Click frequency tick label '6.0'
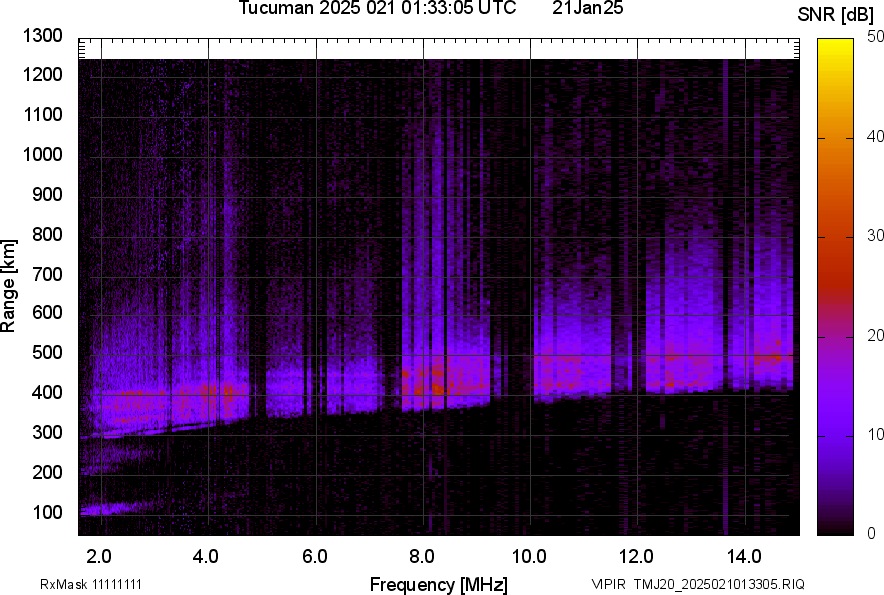The image size is (884, 595). tap(315, 557)
